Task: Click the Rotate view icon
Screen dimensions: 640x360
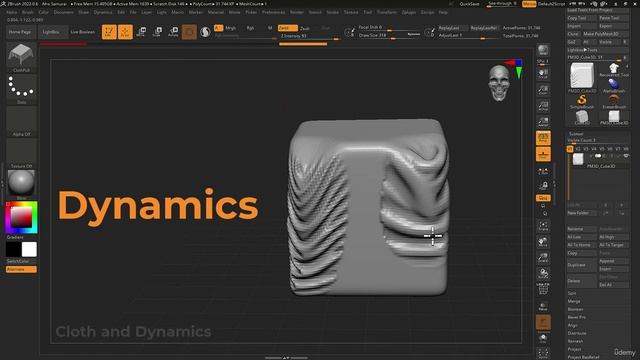Action: (543, 273)
